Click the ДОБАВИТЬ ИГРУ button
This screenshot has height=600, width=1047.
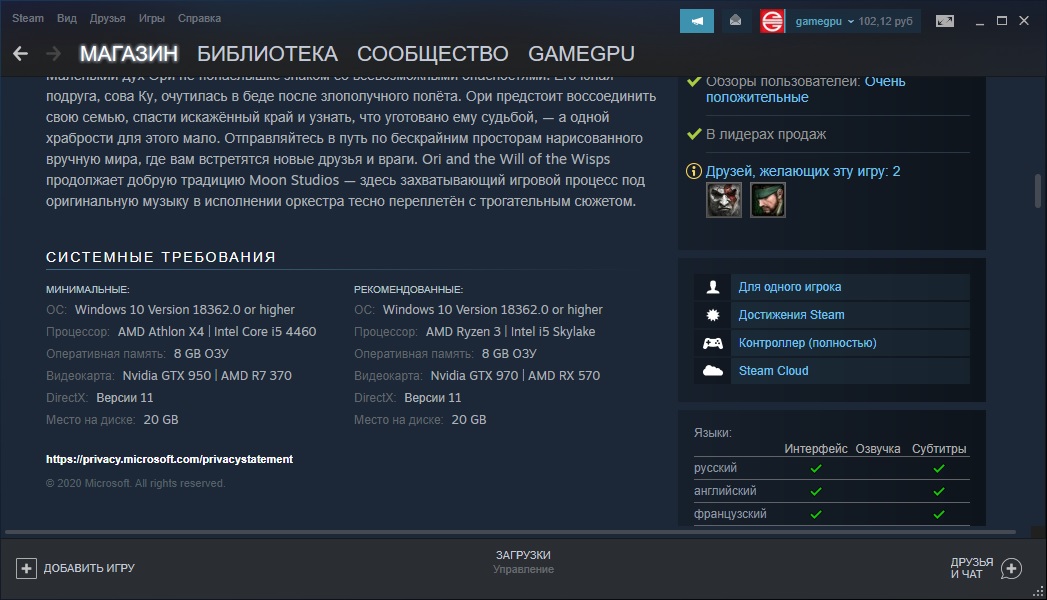click(75, 568)
